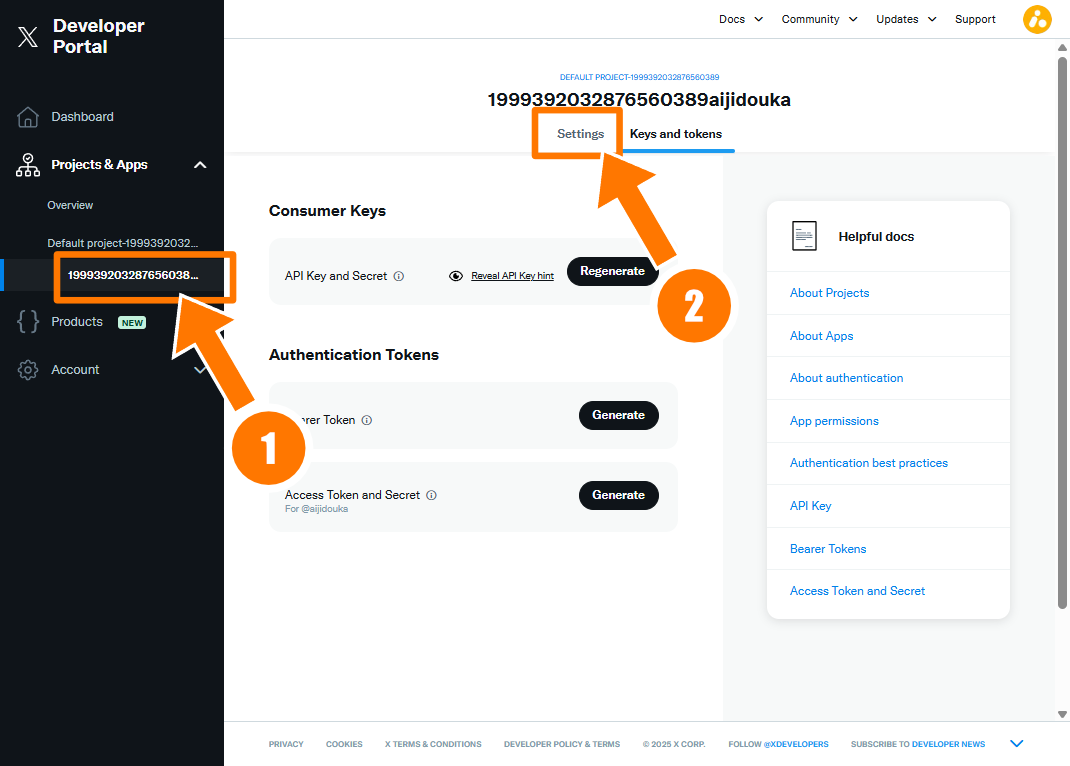
Task: Click the Projects & Apps hierarchy icon
Action: pos(28,165)
